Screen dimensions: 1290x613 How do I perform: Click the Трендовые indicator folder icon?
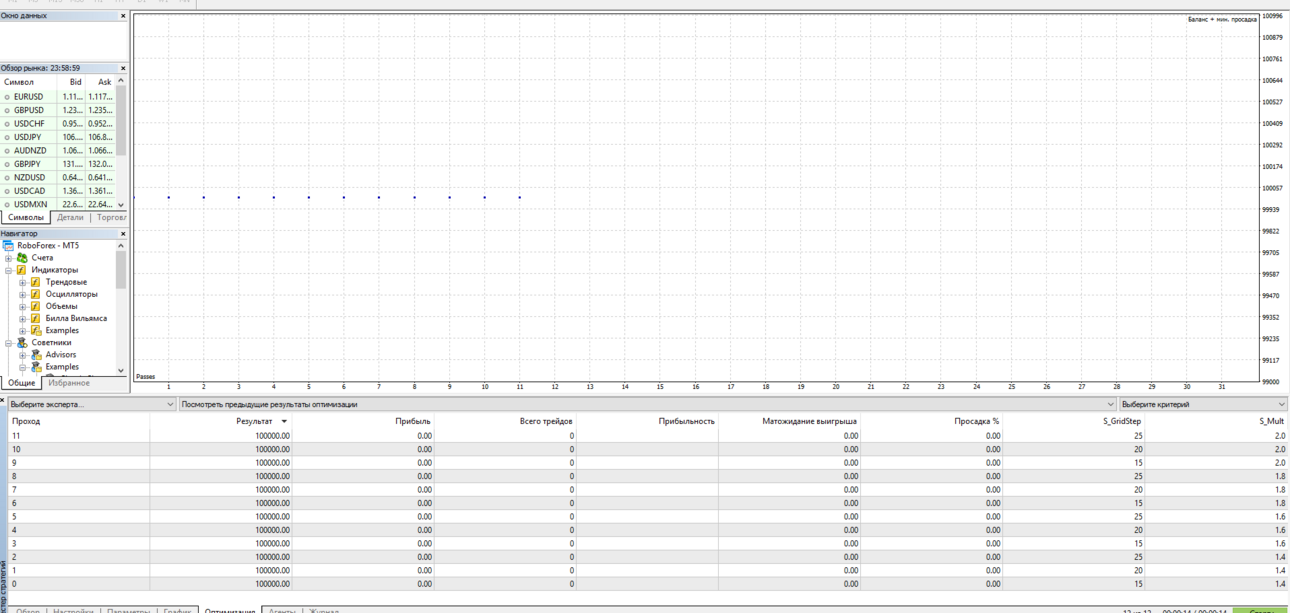(x=36, y=282)
